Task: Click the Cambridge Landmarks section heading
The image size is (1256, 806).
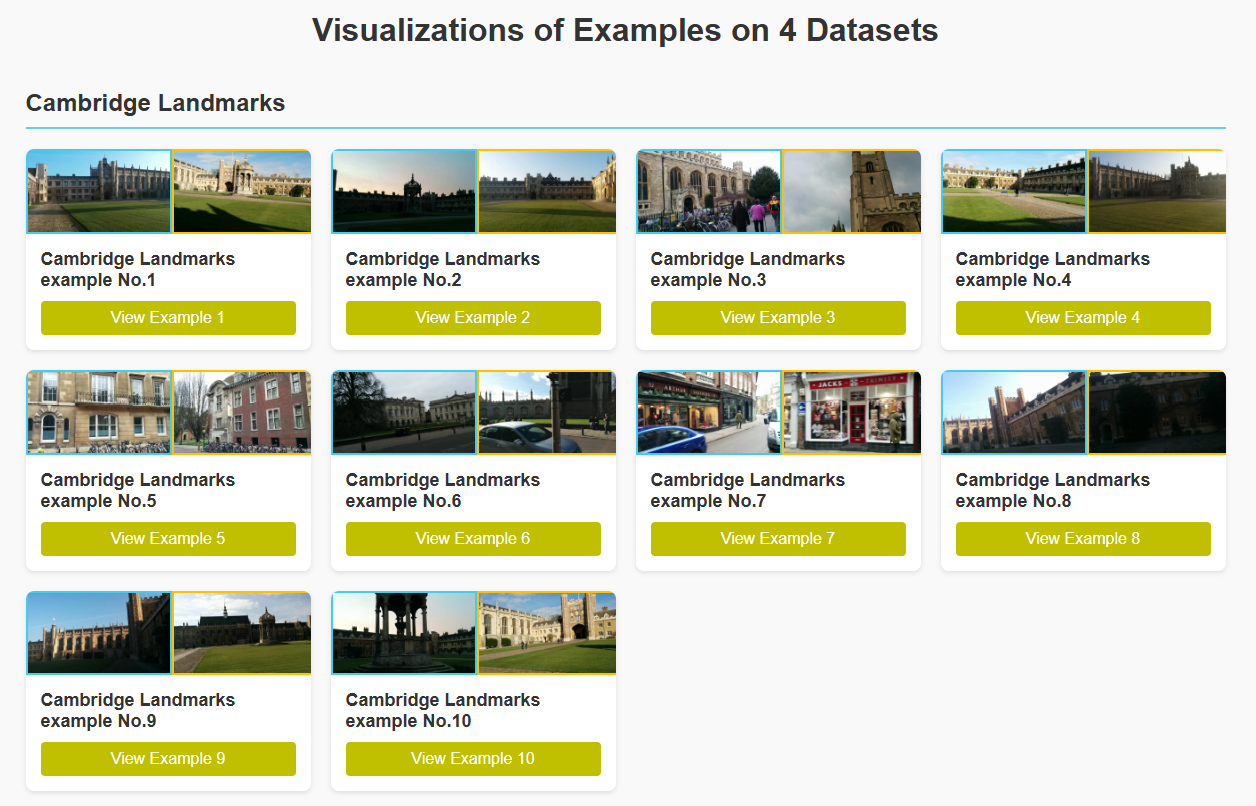Action: (155, 103)
